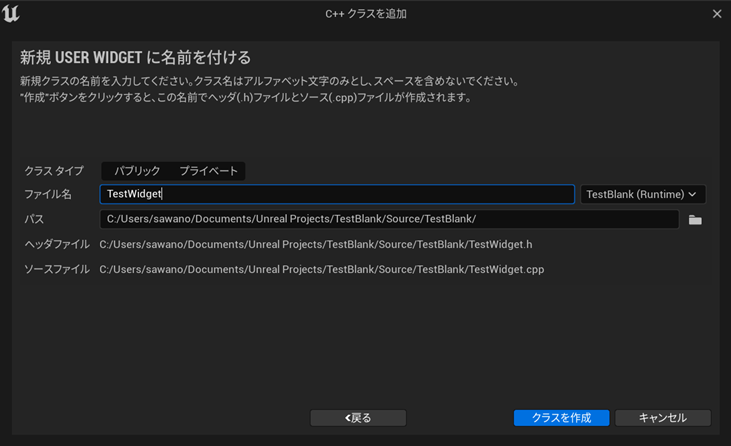Click the クラス タイプ label

click(x=54, y=171)
